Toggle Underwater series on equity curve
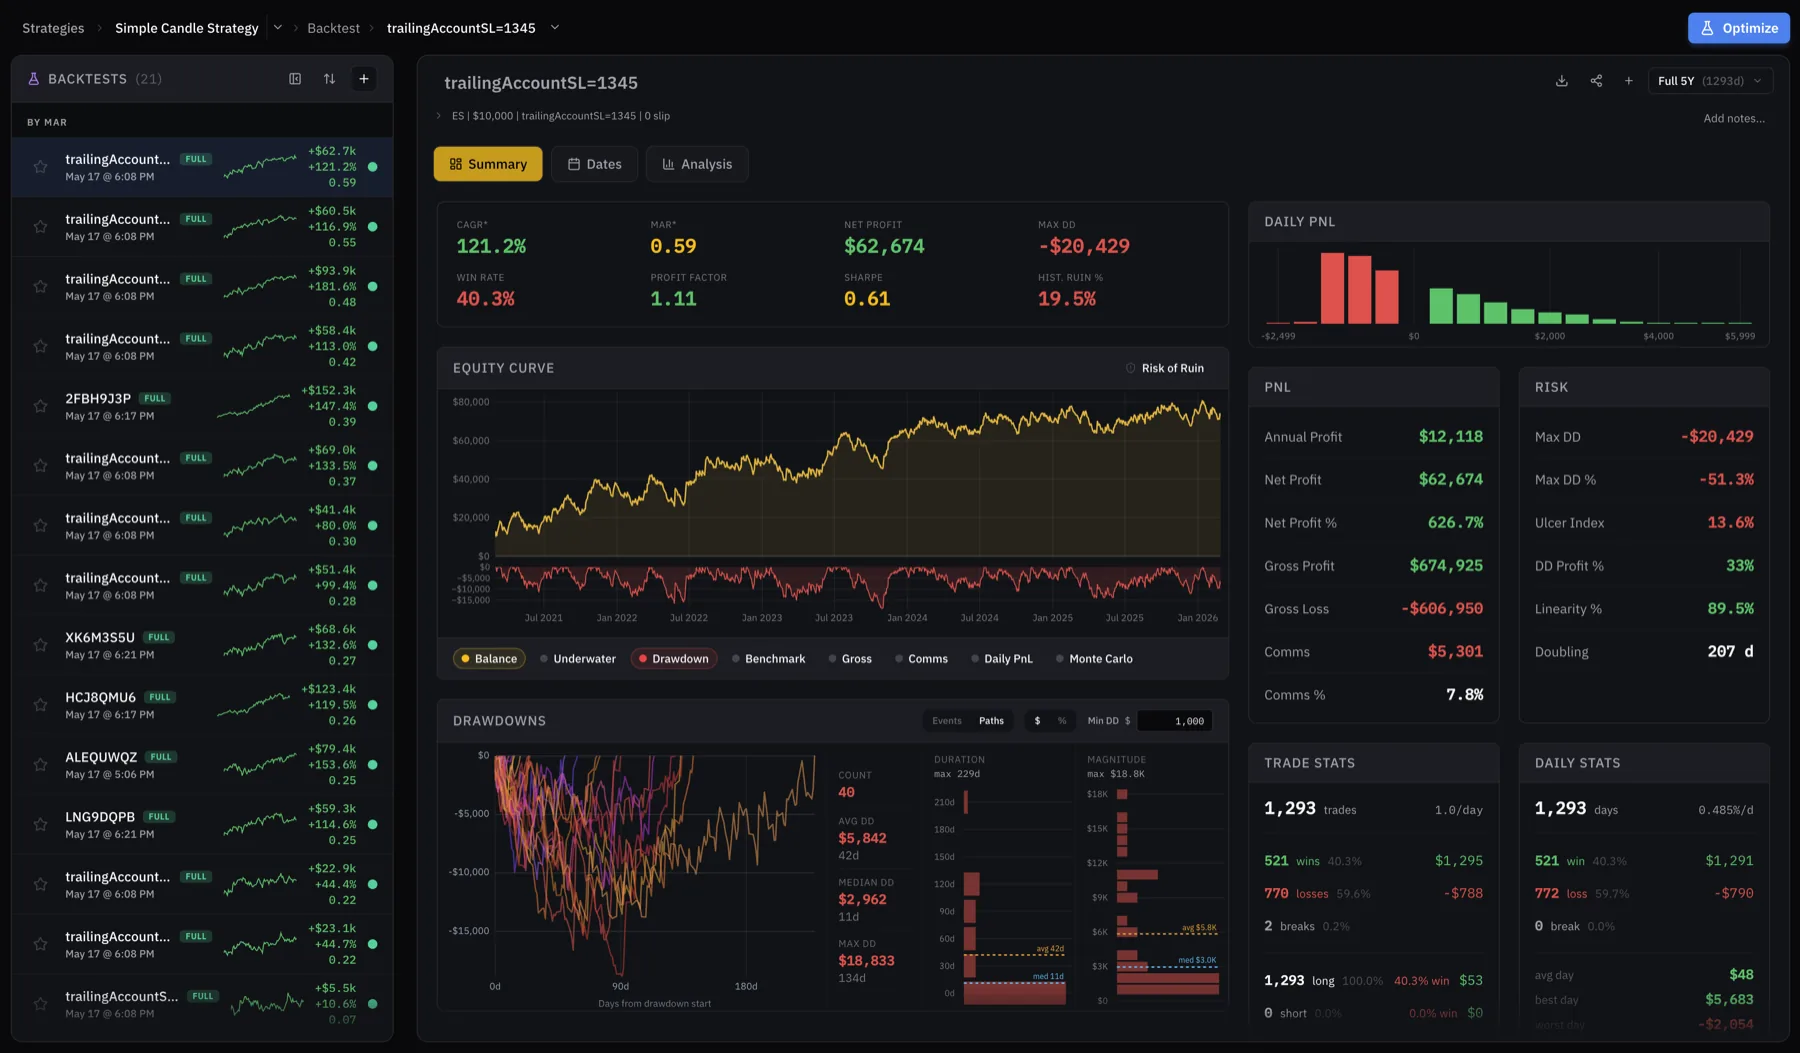 click(578, 659)
